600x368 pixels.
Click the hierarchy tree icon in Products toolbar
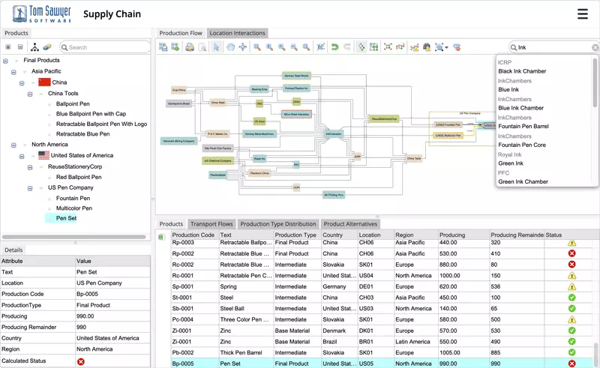coord(35,47)
